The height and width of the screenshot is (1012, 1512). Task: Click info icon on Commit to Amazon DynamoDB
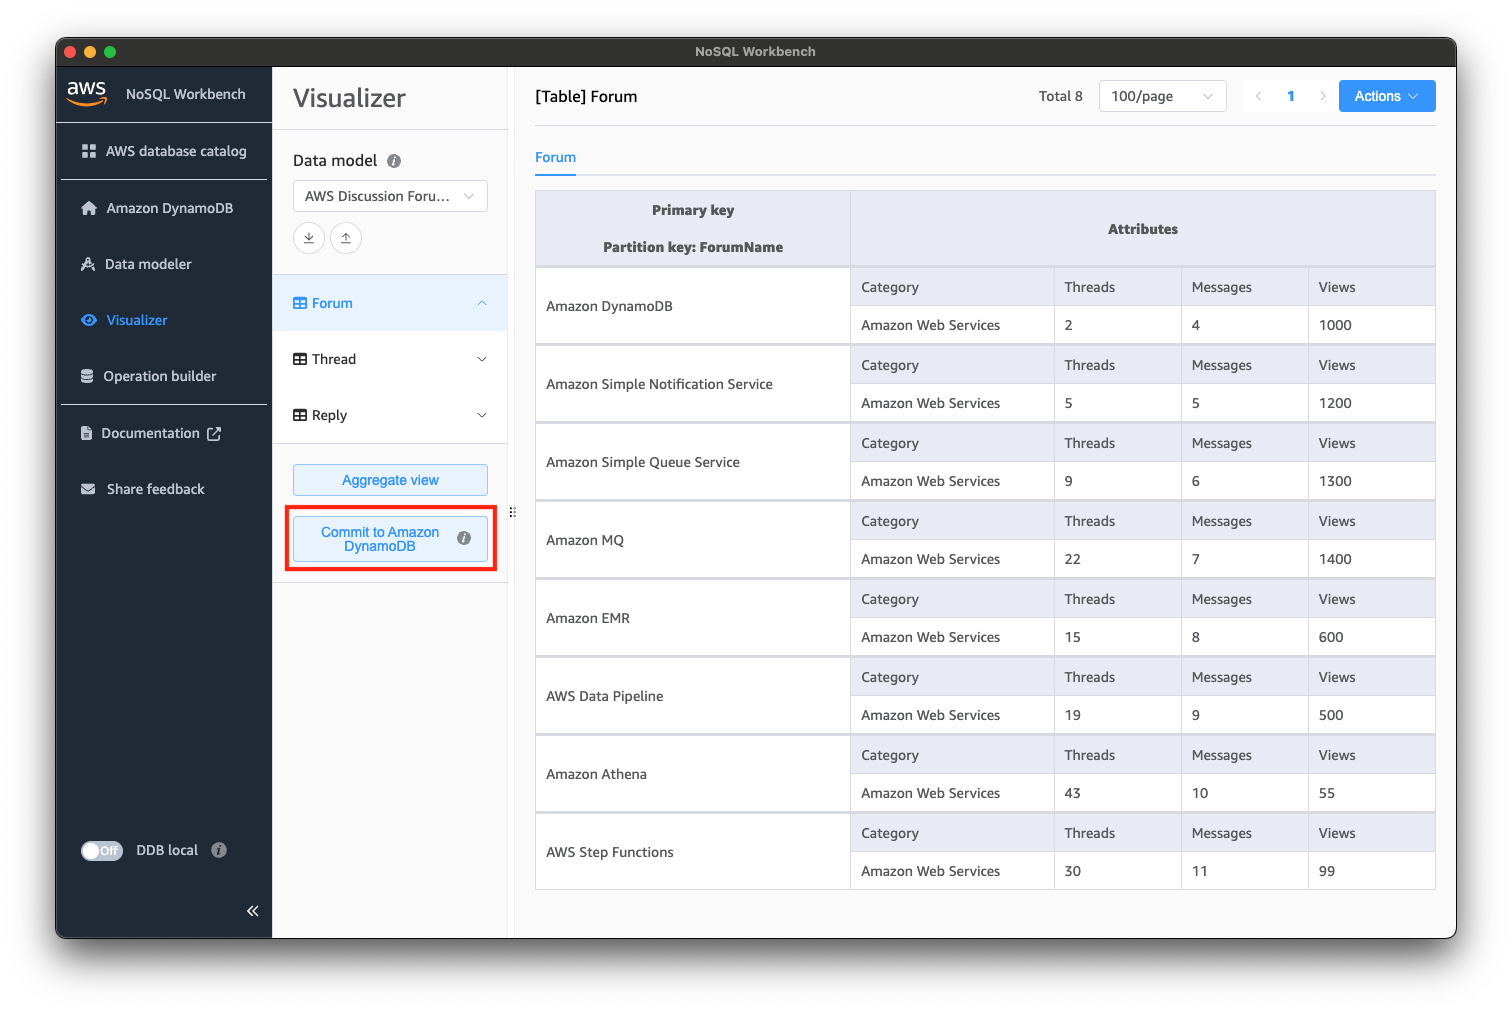pos(464,538)
